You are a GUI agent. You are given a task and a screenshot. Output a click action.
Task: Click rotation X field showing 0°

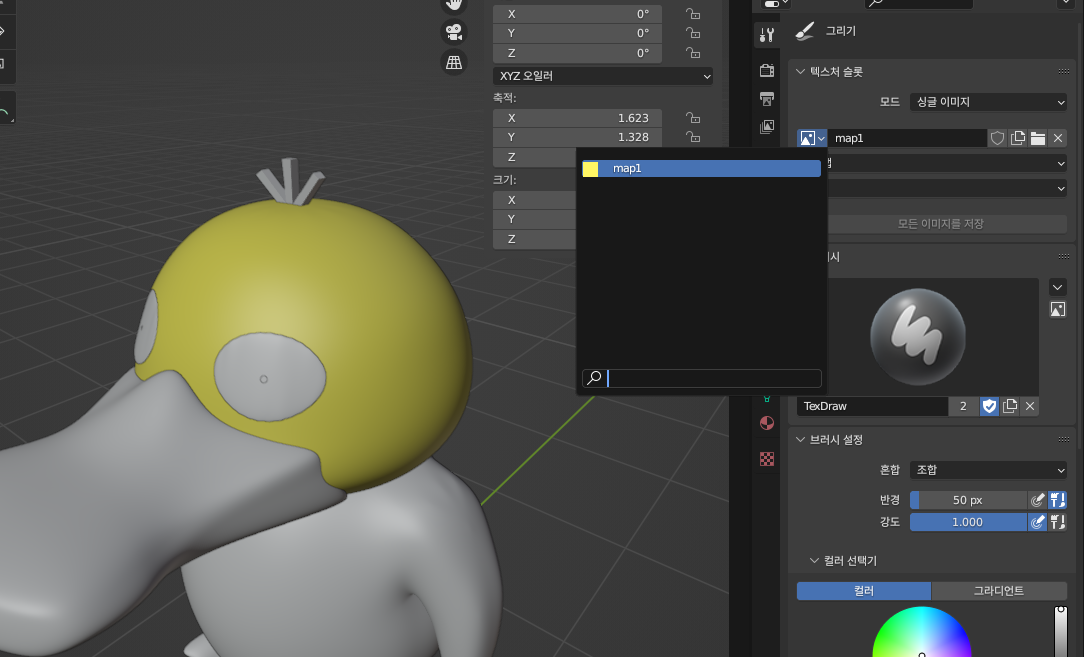tap(577, 14)
